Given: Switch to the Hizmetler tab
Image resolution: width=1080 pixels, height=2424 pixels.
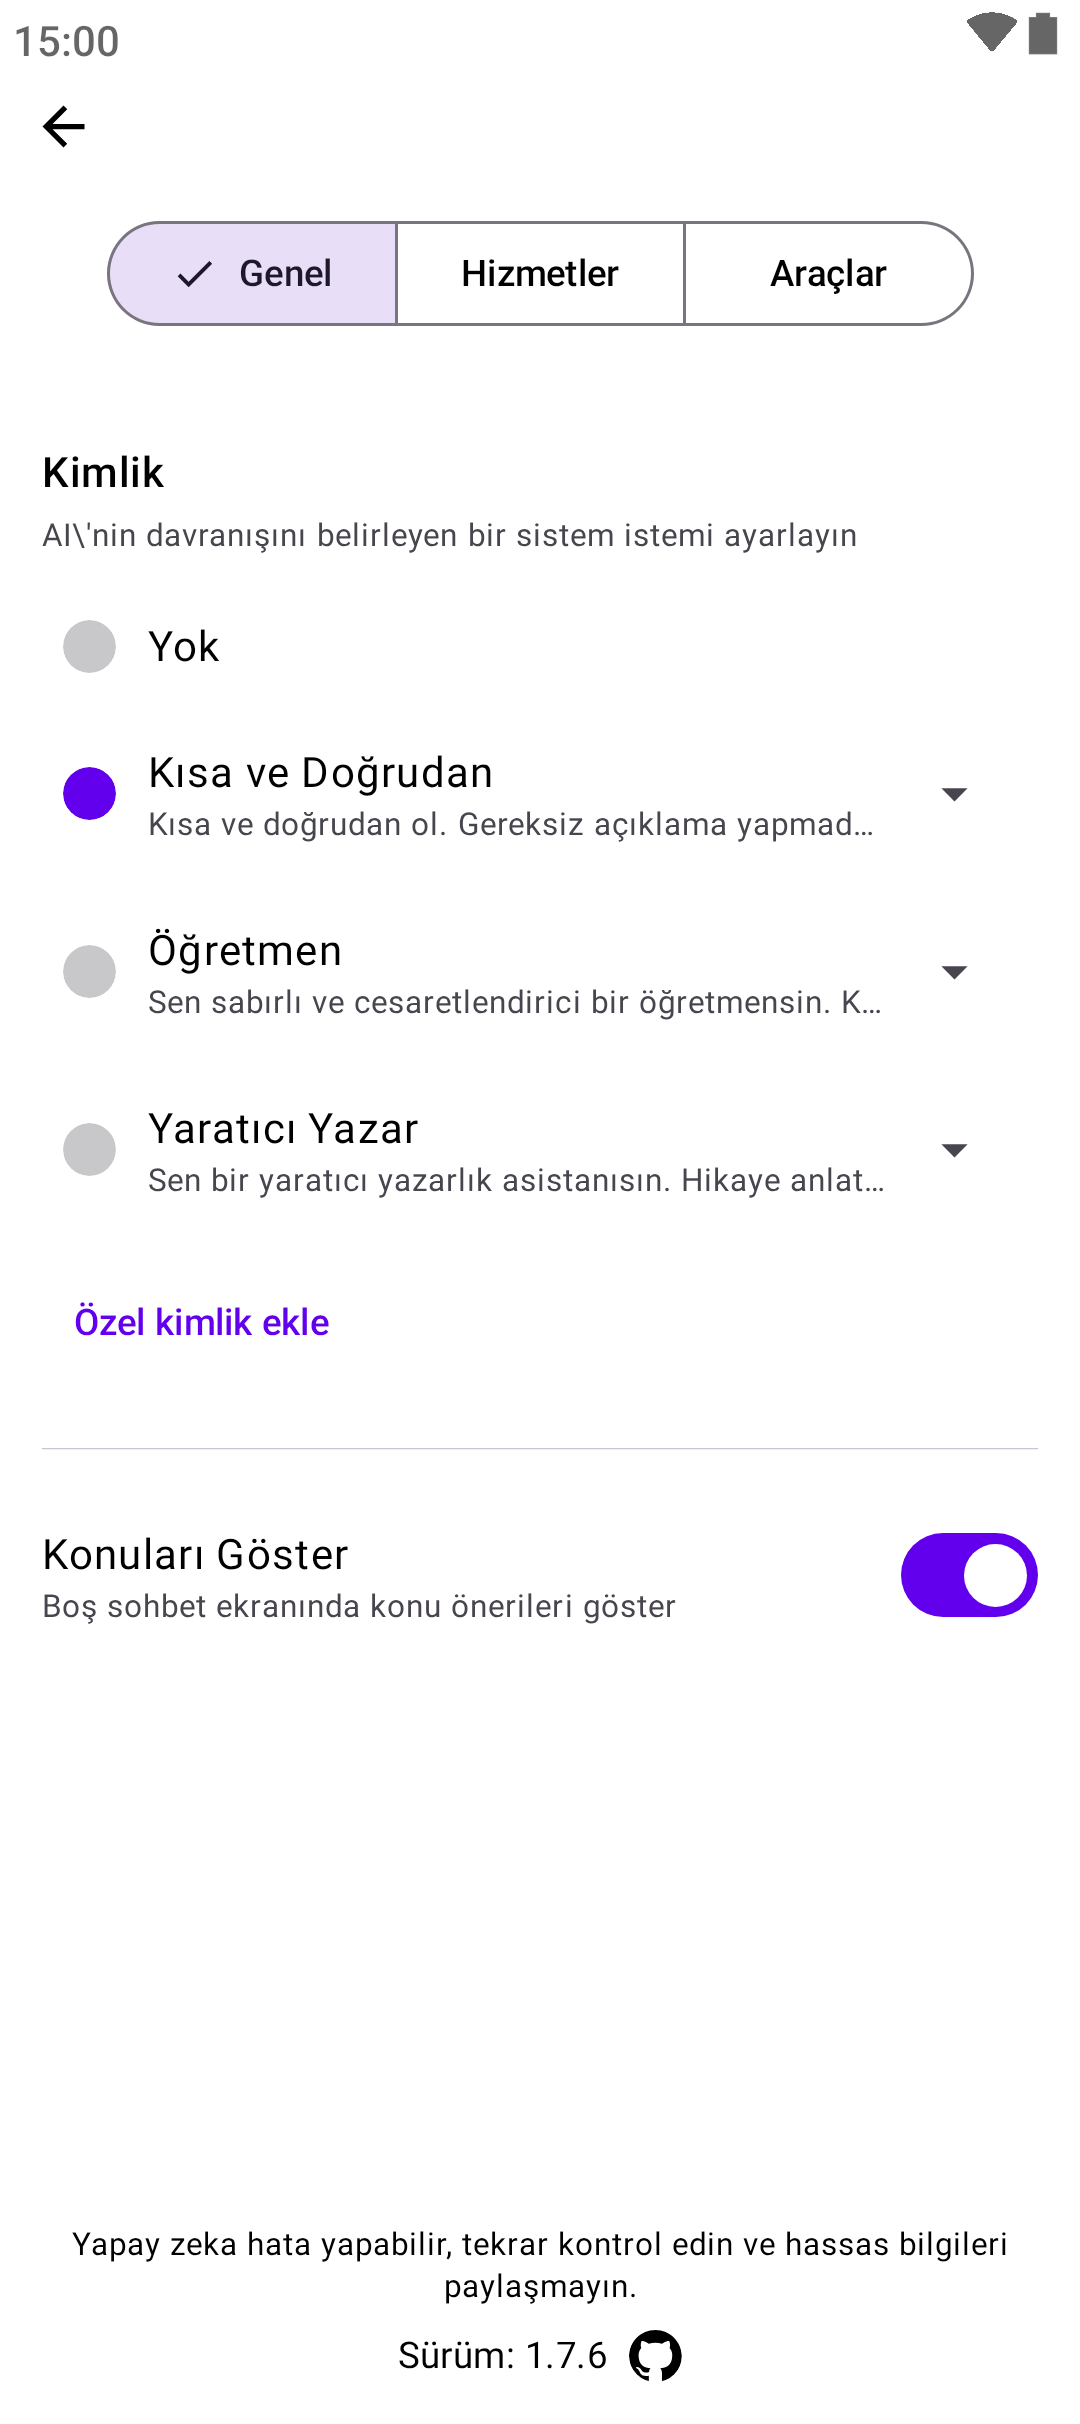Looking at the screenshot, I should tap(540, 274).
